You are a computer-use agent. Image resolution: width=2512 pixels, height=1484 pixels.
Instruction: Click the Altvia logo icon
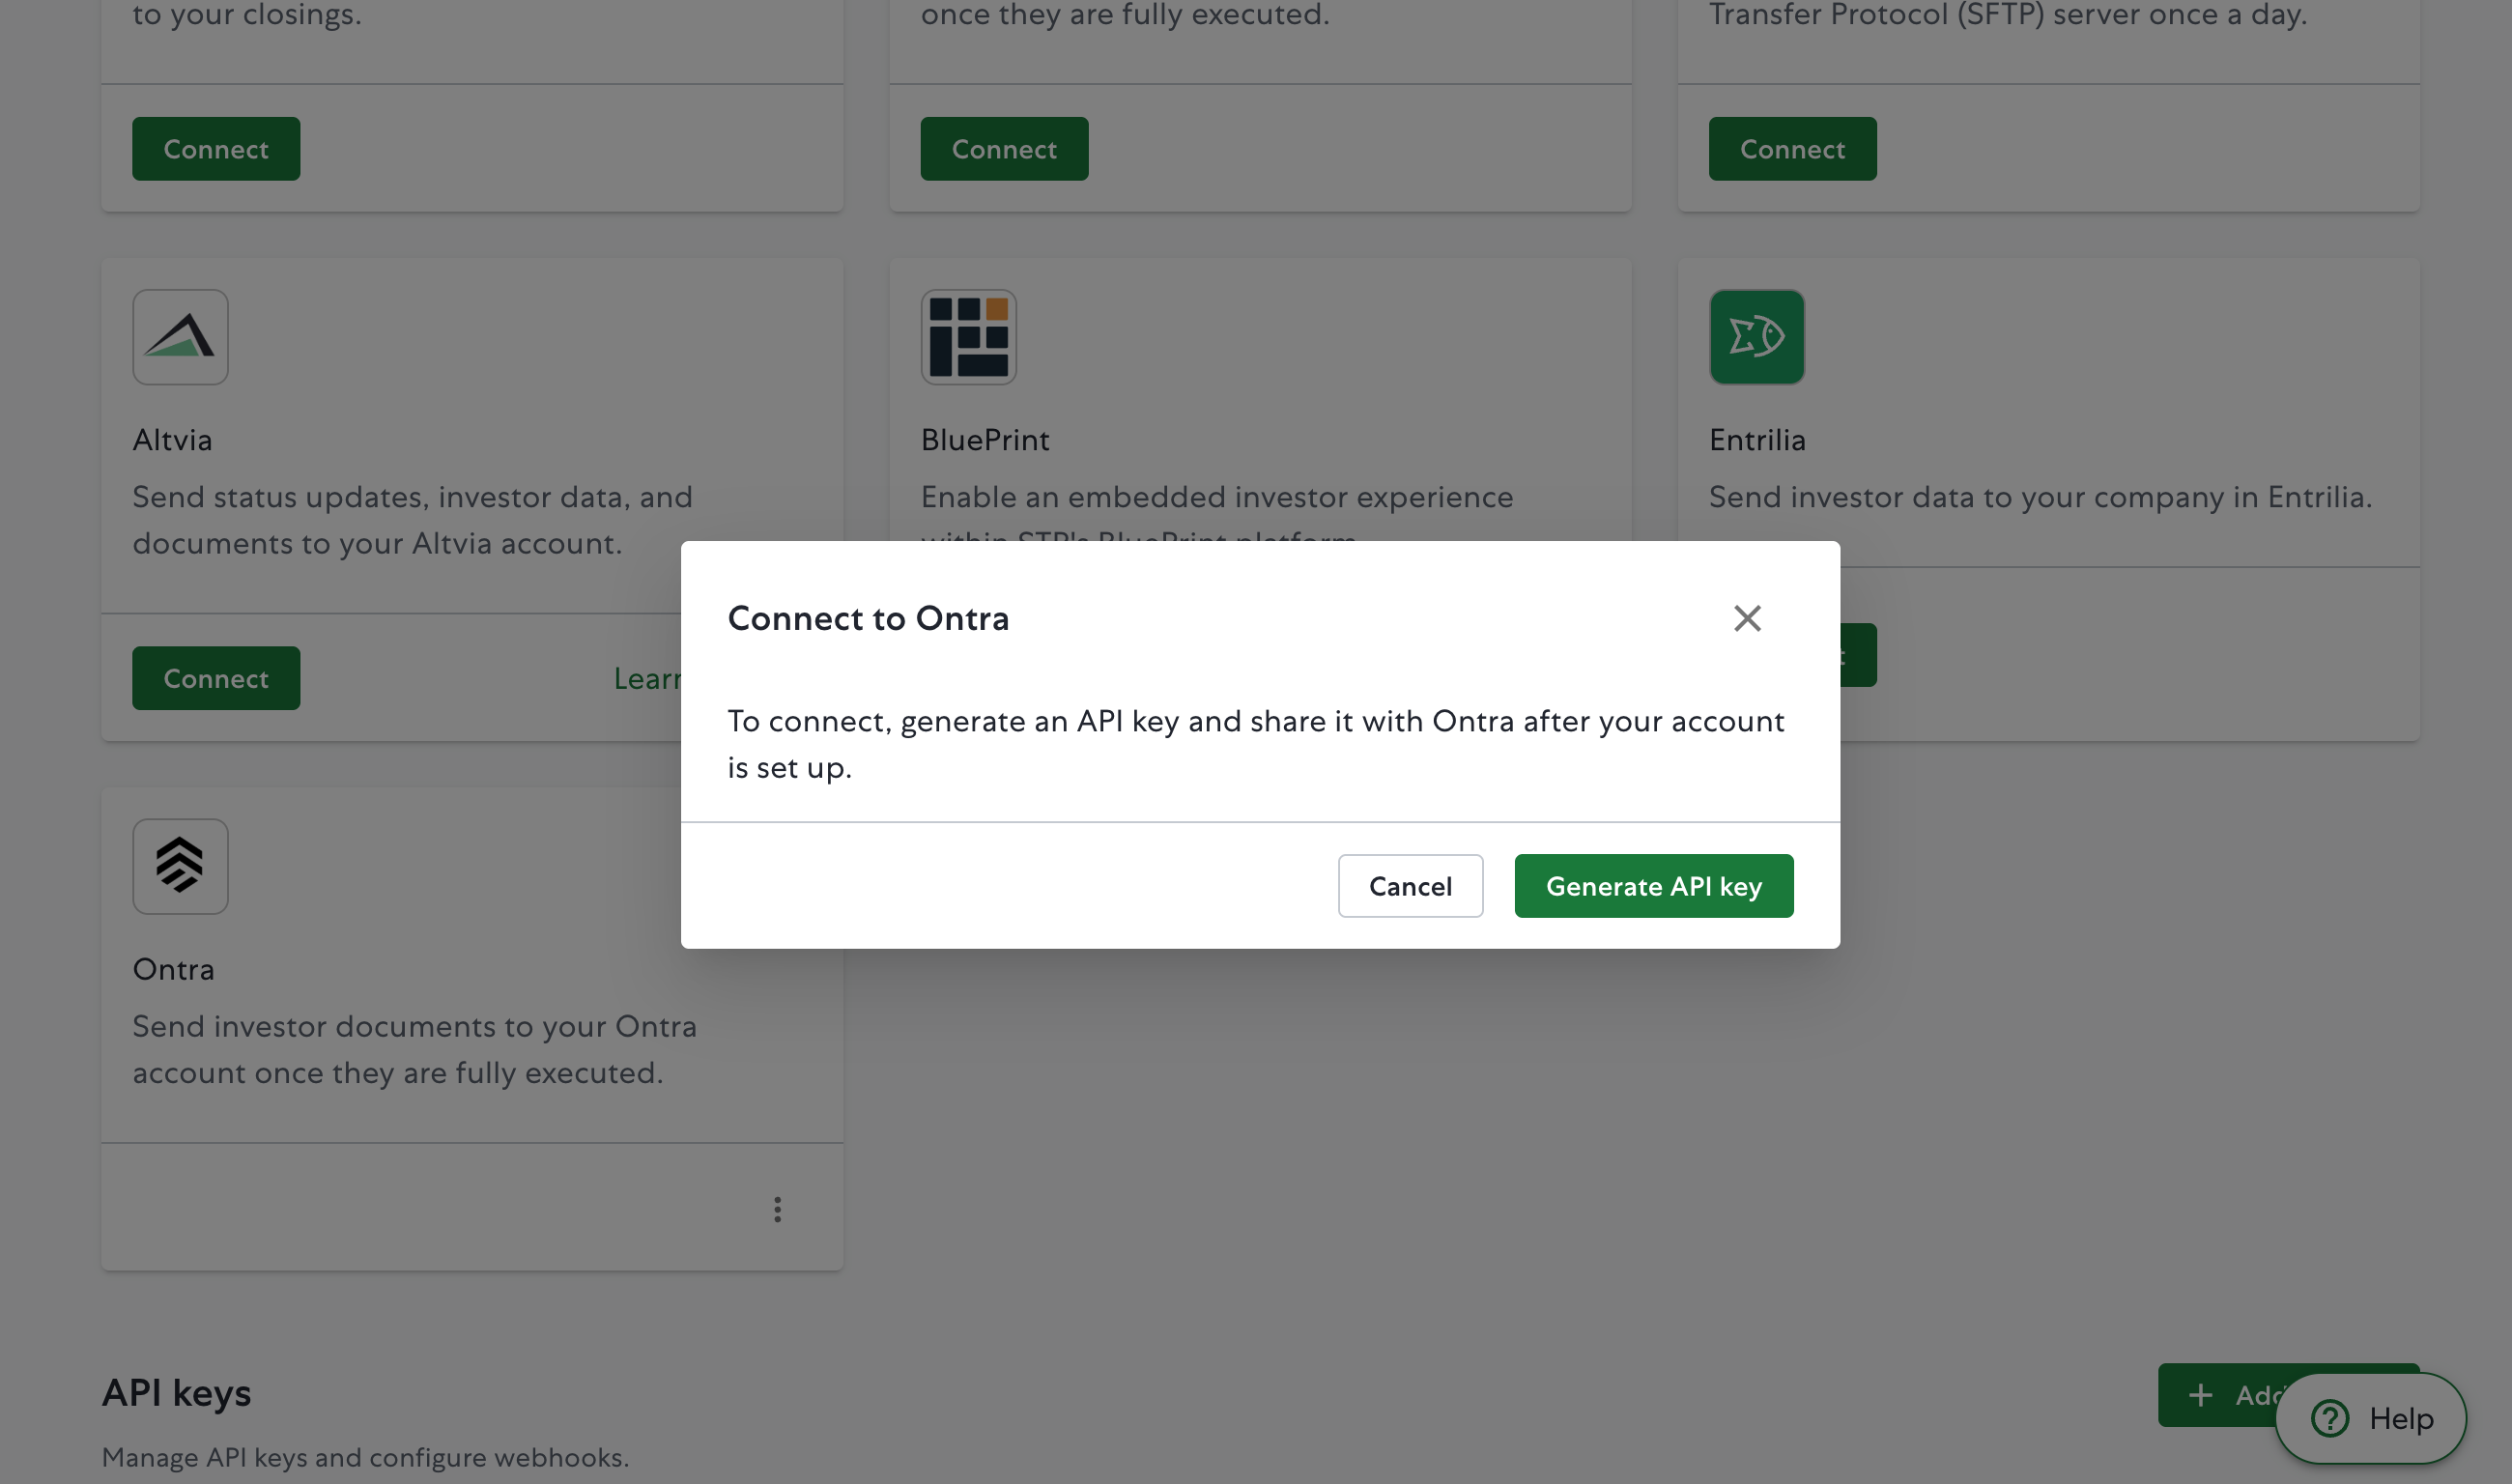coord(181,337)
